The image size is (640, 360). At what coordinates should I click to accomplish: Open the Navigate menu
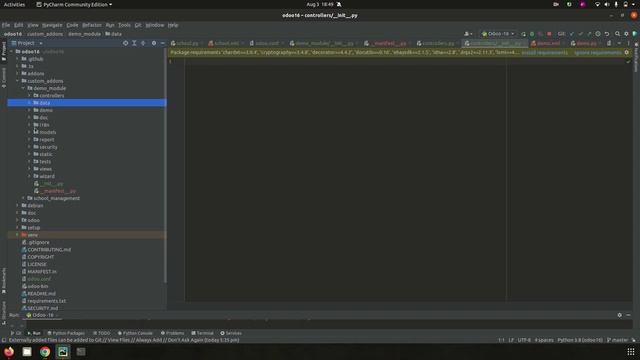(x=52, y=25)
